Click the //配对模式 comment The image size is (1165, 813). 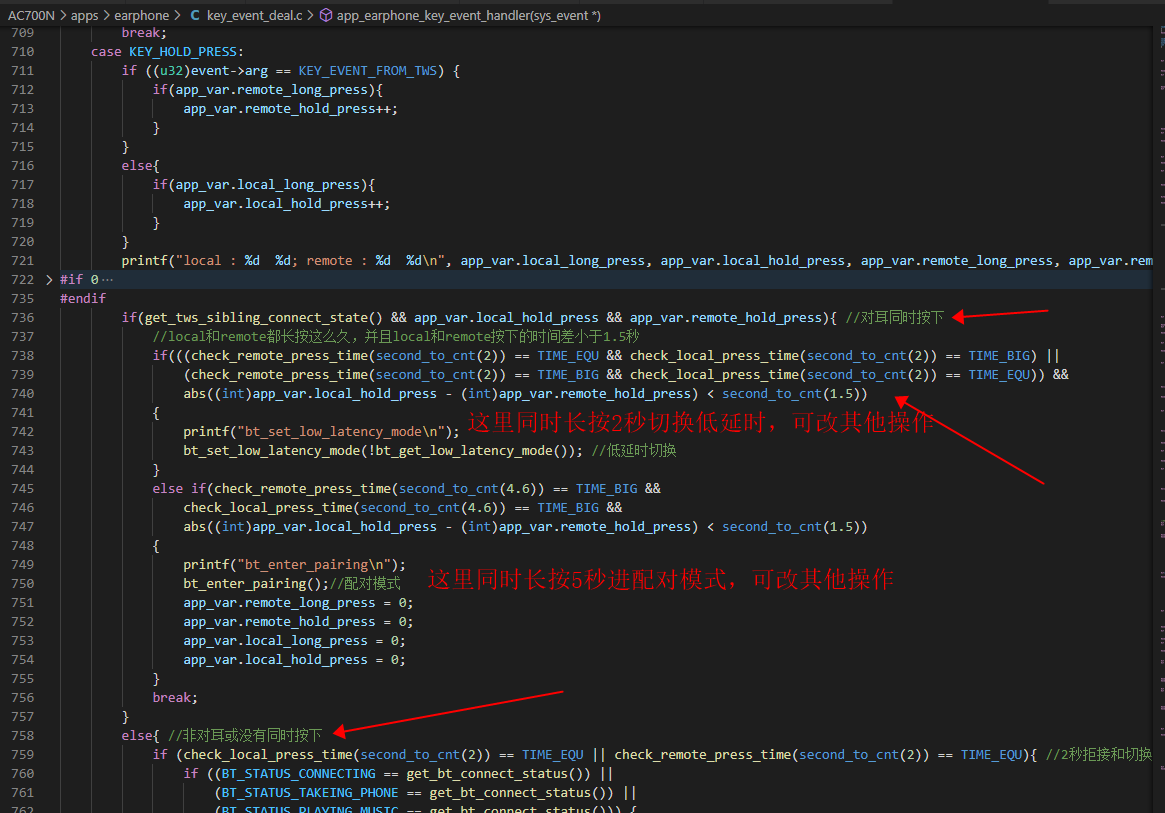click(365, 583)
